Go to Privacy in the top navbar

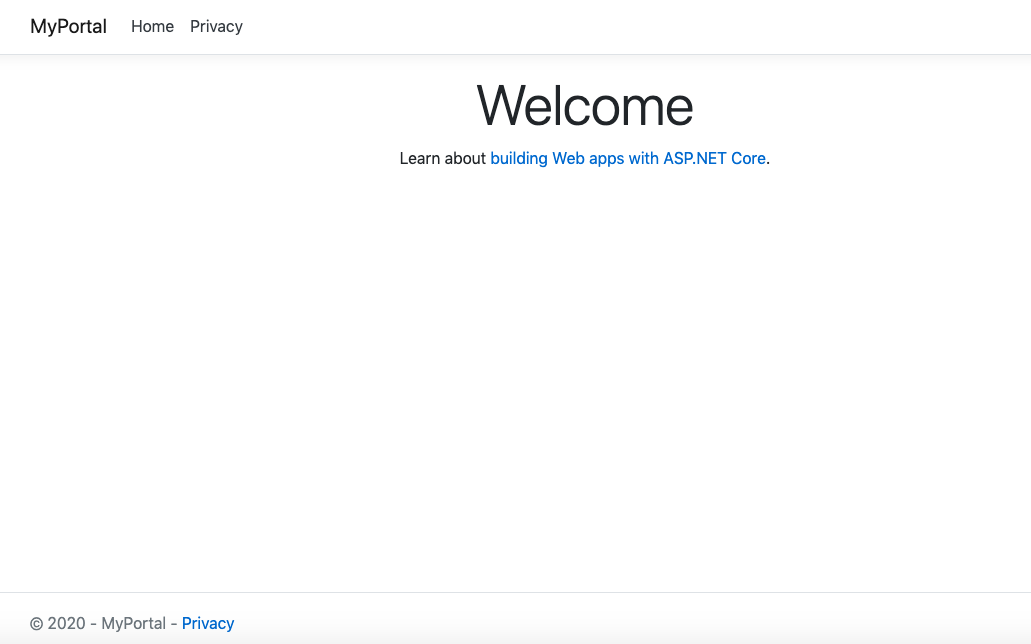pyautogui.click(x=216, y=27)
